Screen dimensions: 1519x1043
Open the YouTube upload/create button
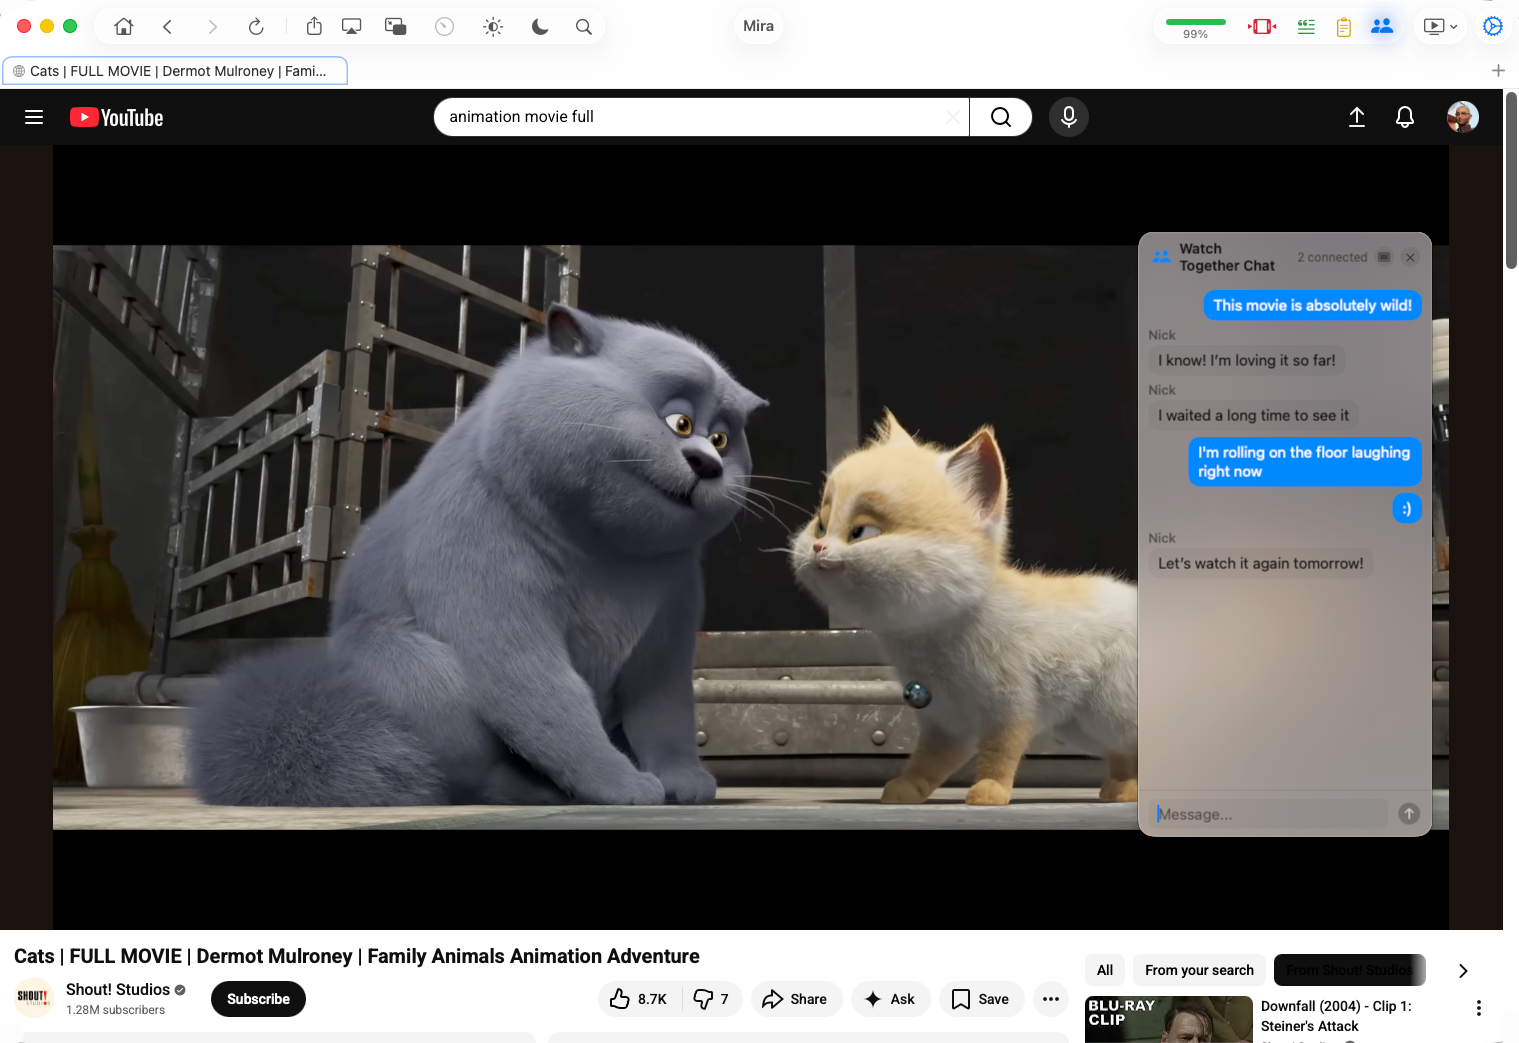click(x=1357, y=117)
